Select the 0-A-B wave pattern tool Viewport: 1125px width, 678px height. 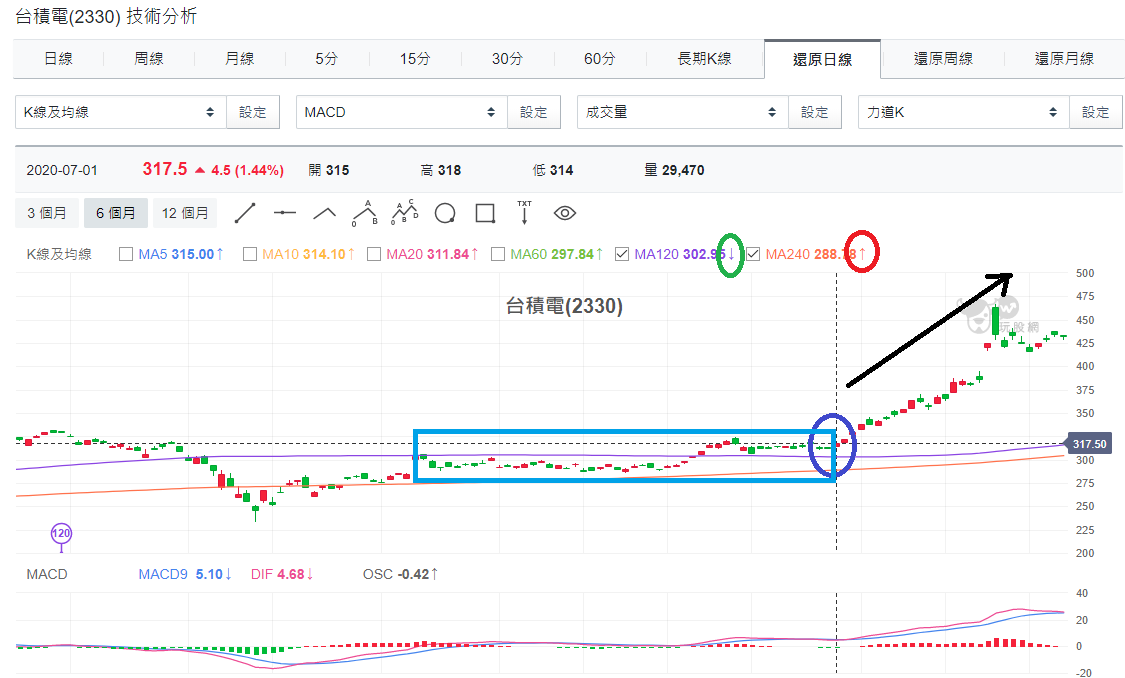pos(365,213)
